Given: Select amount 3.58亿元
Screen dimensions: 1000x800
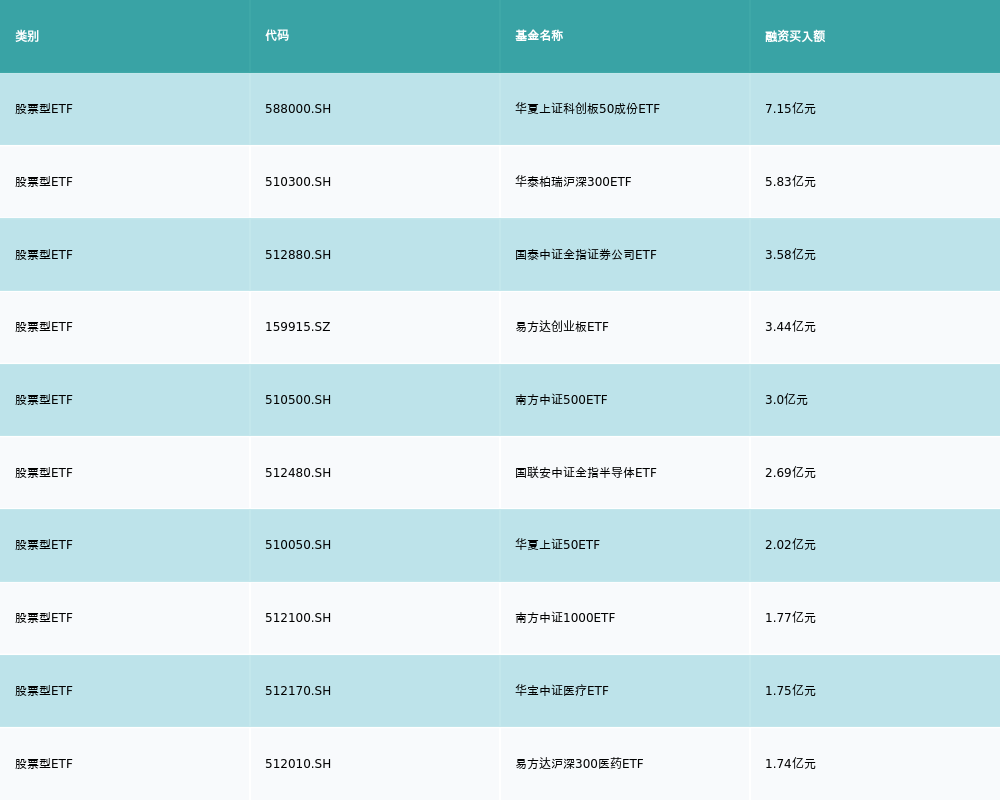Looking at the screenshot, I should 790,255.
